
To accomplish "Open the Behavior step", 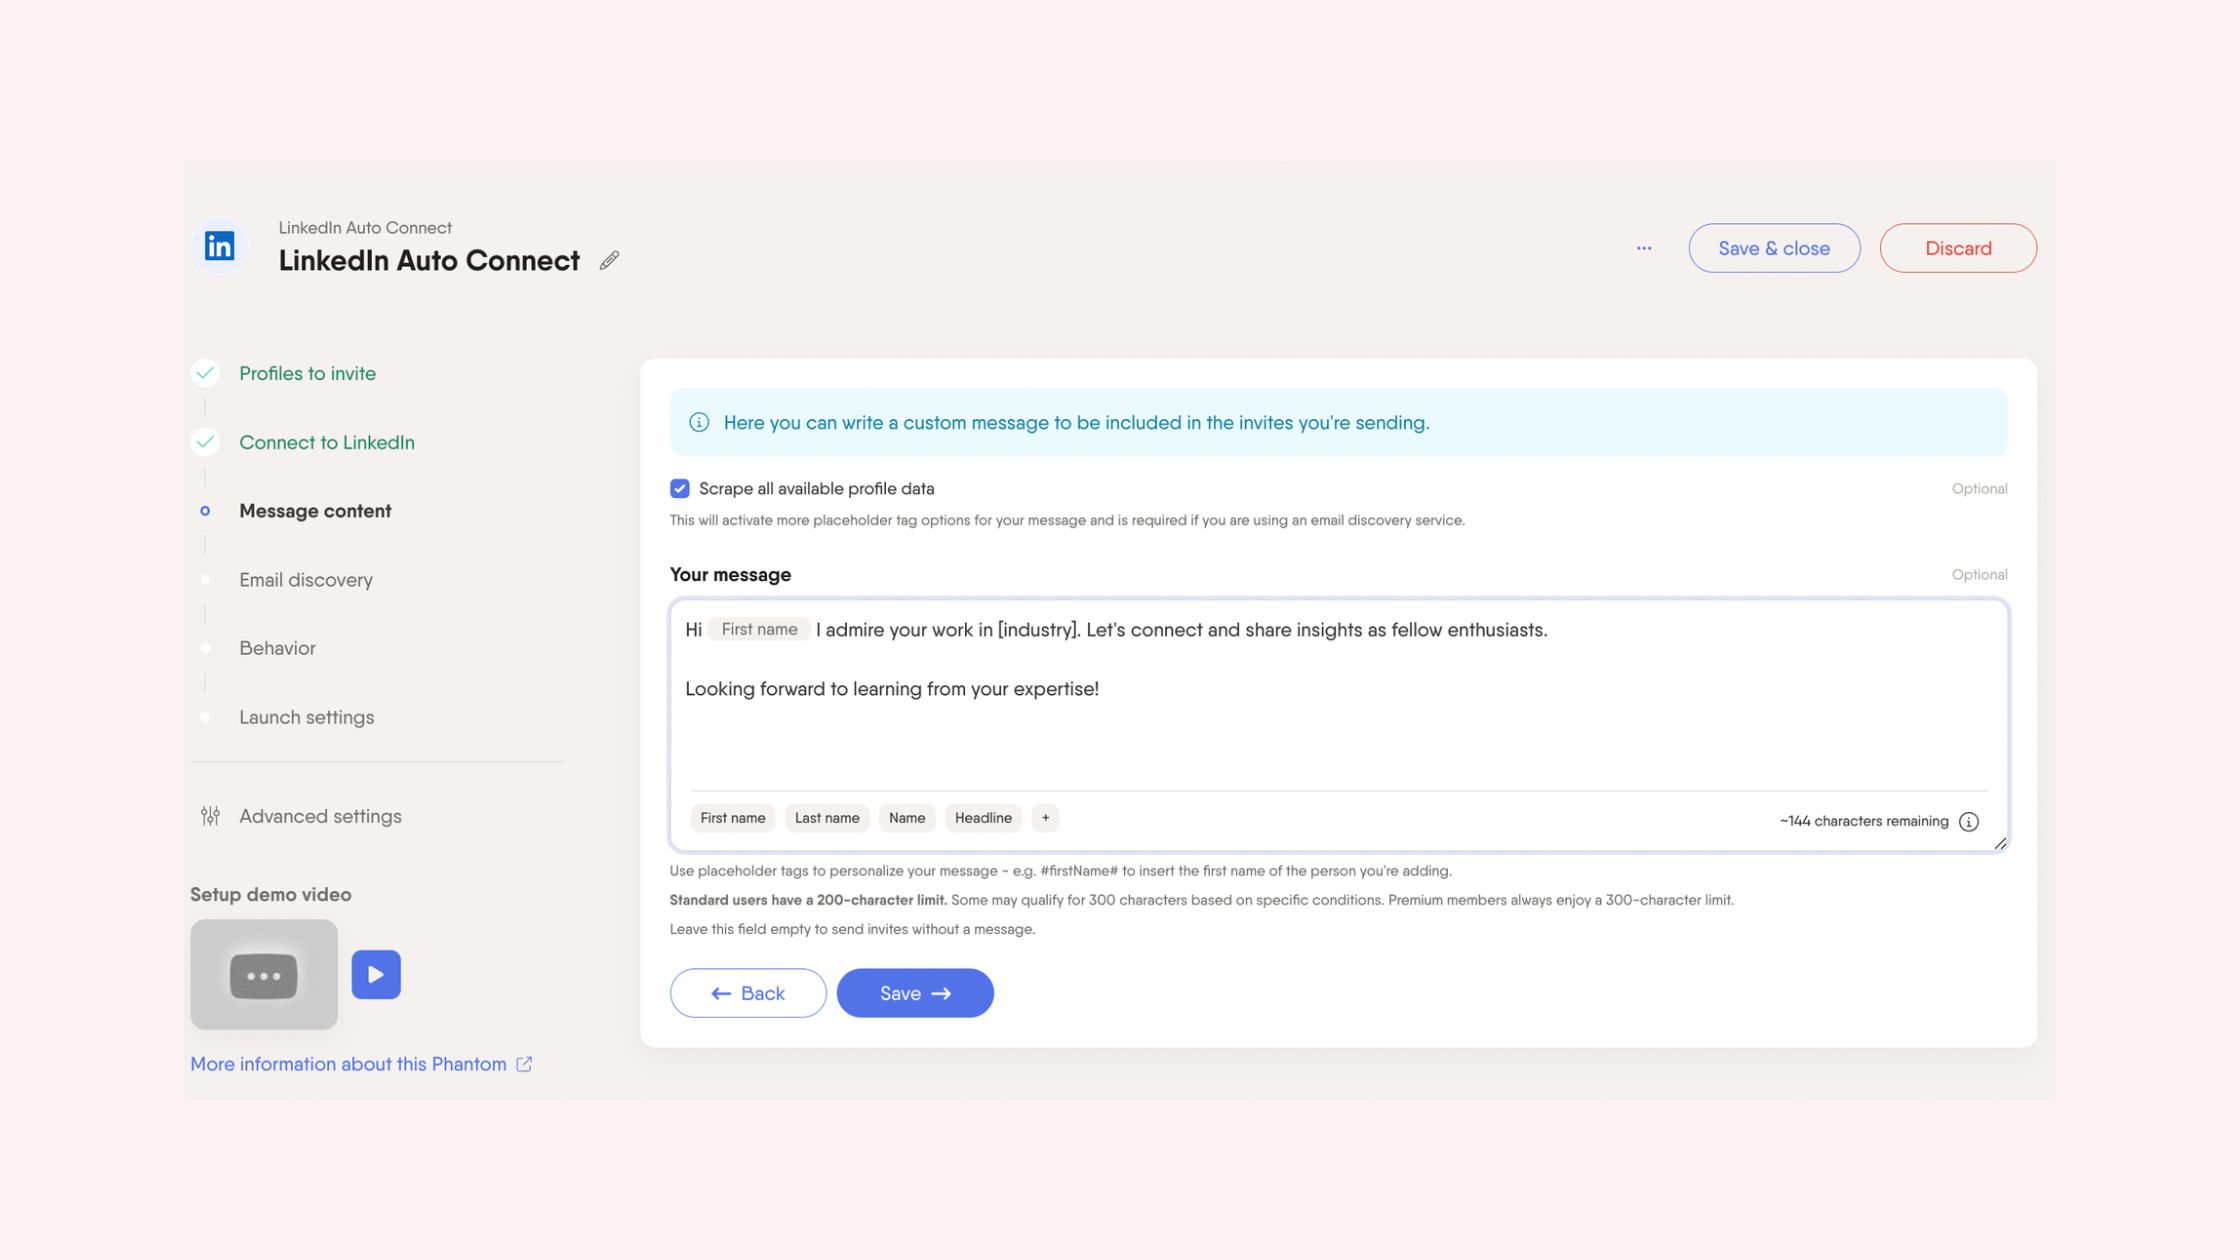I will pos(277,648).
